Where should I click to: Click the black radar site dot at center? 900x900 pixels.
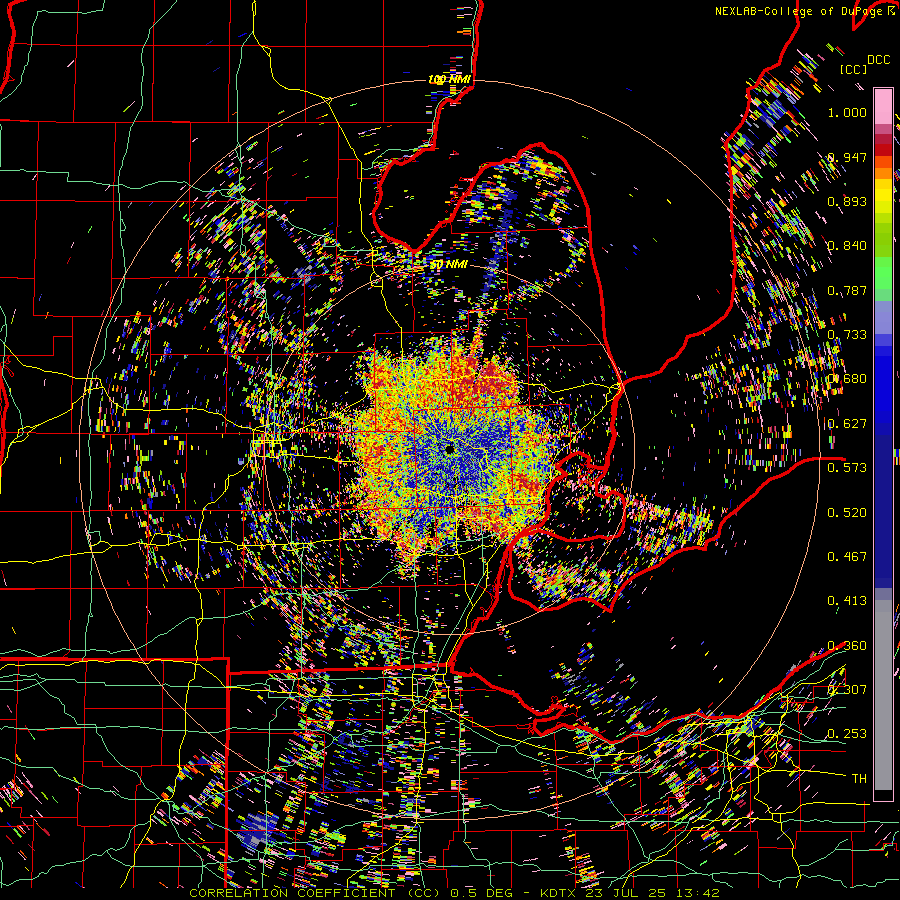[449, 449]
